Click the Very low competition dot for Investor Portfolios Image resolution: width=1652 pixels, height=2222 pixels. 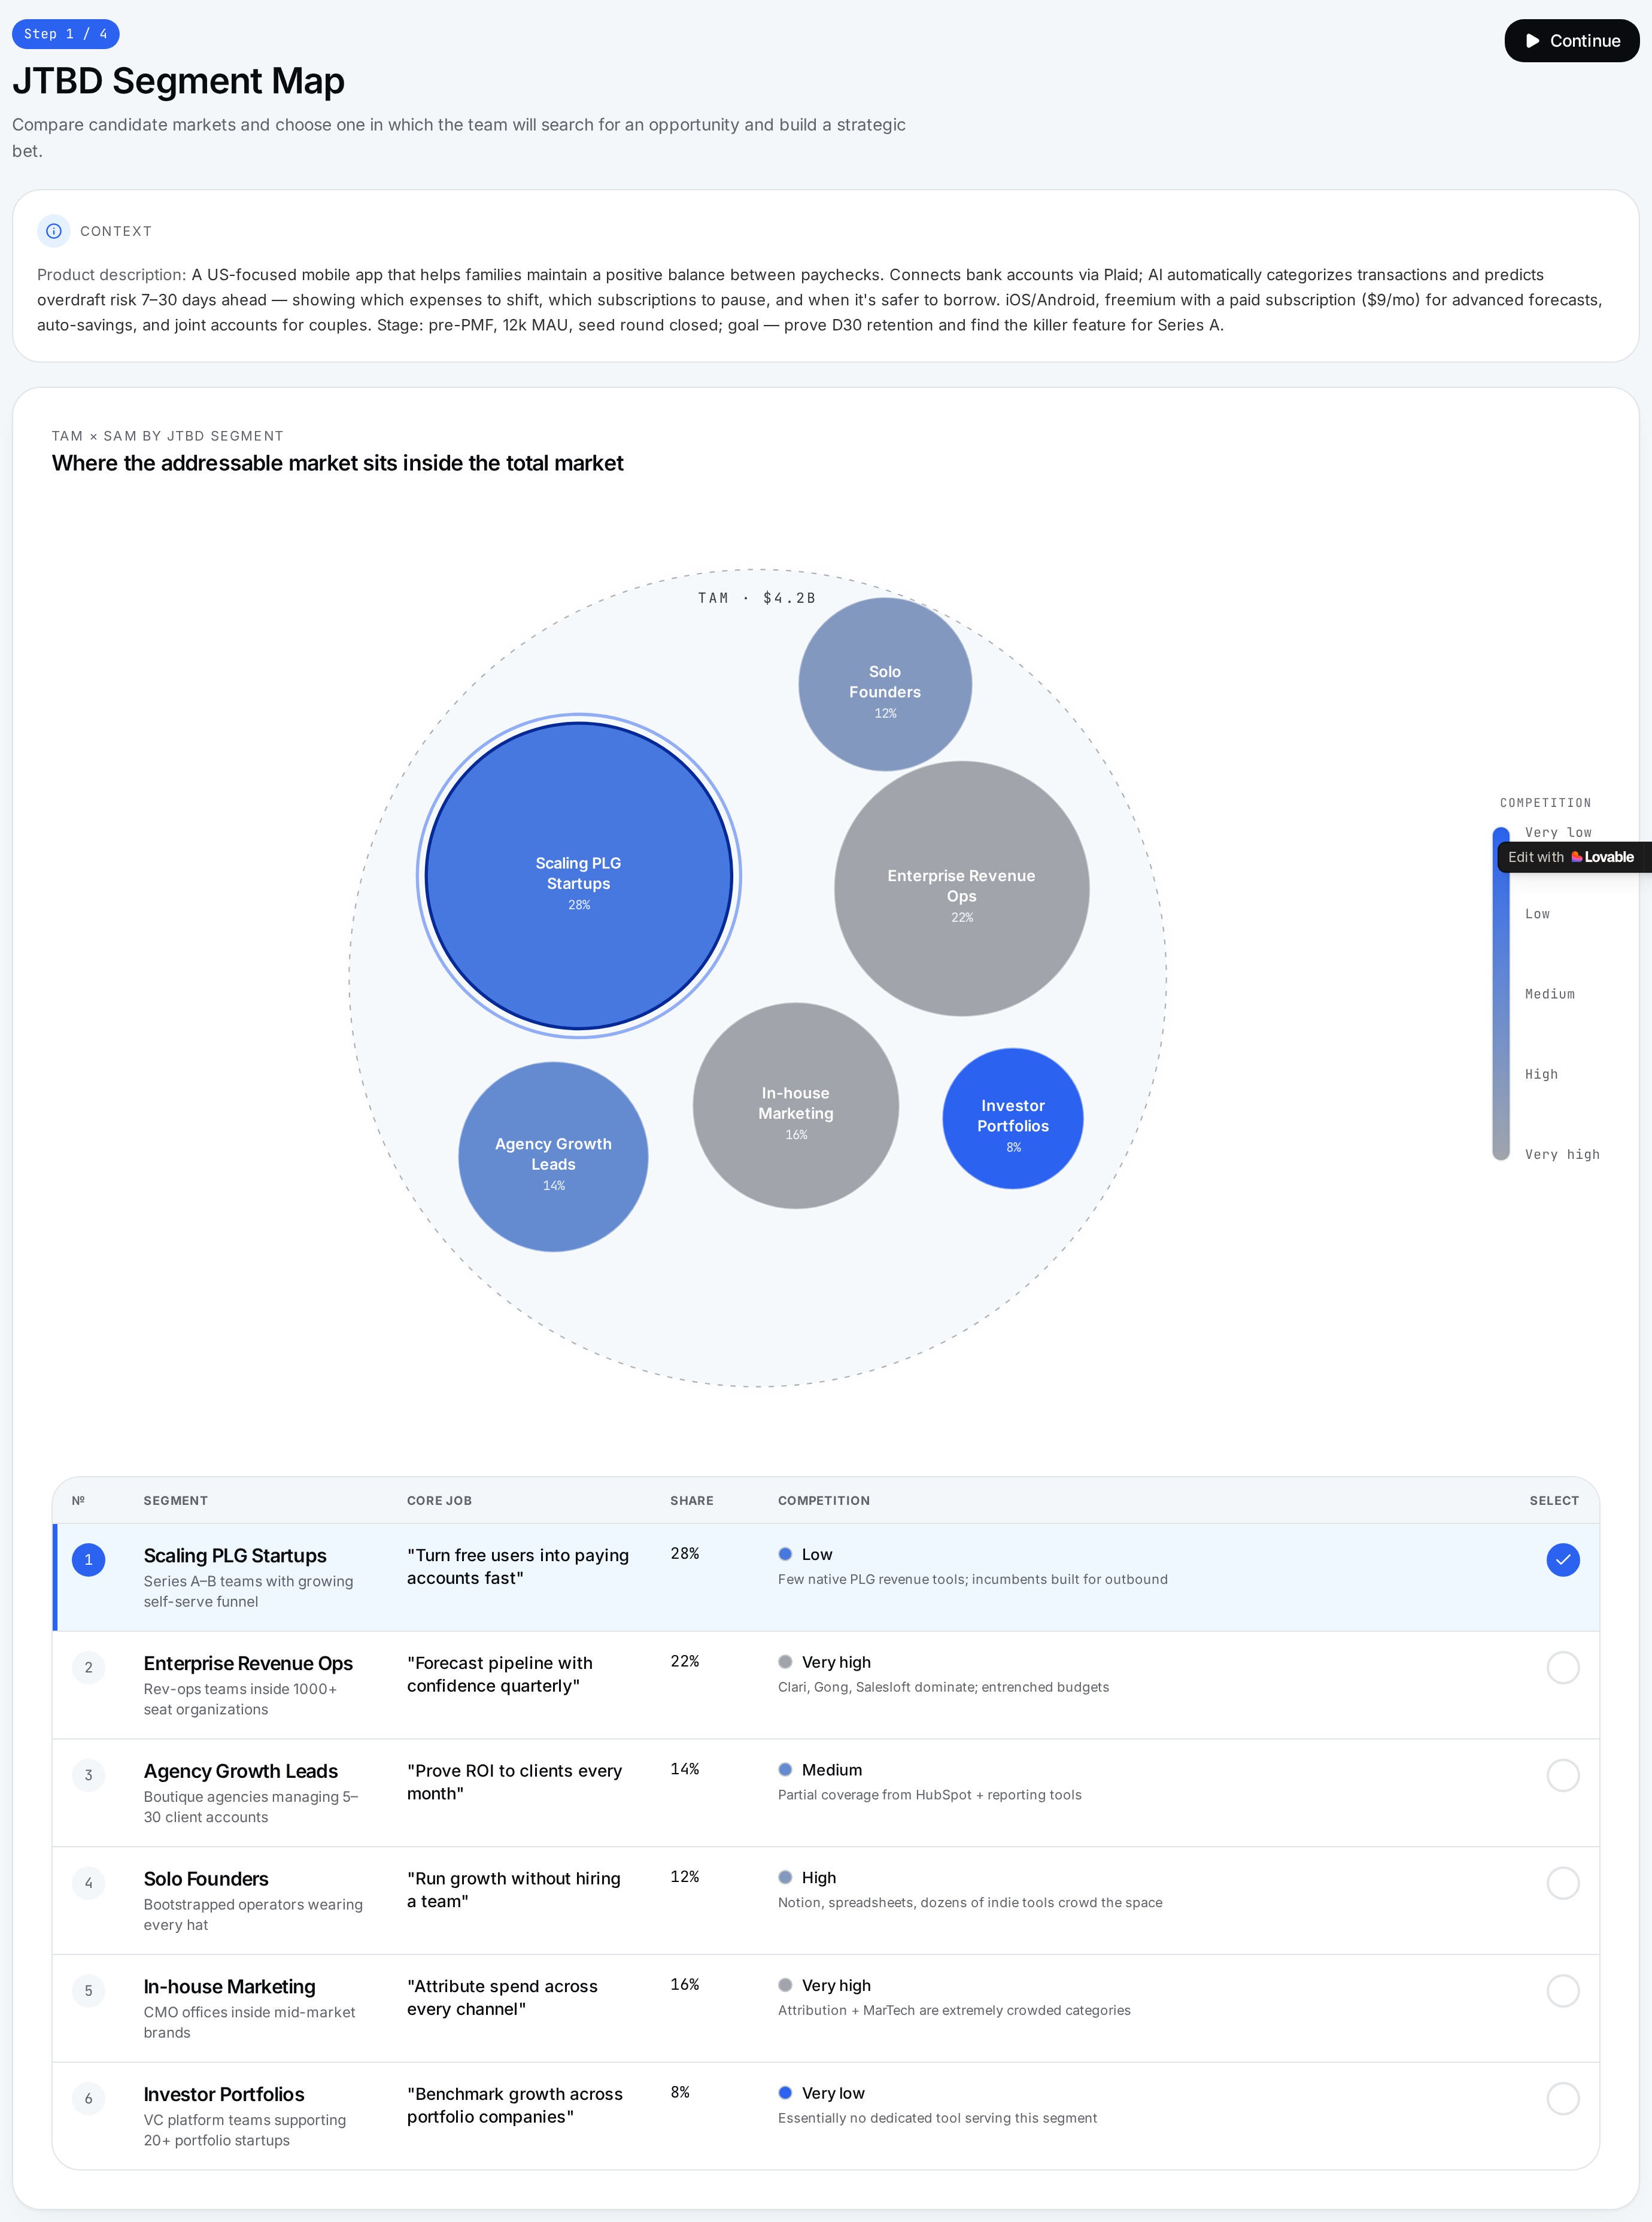[785, 2093]
